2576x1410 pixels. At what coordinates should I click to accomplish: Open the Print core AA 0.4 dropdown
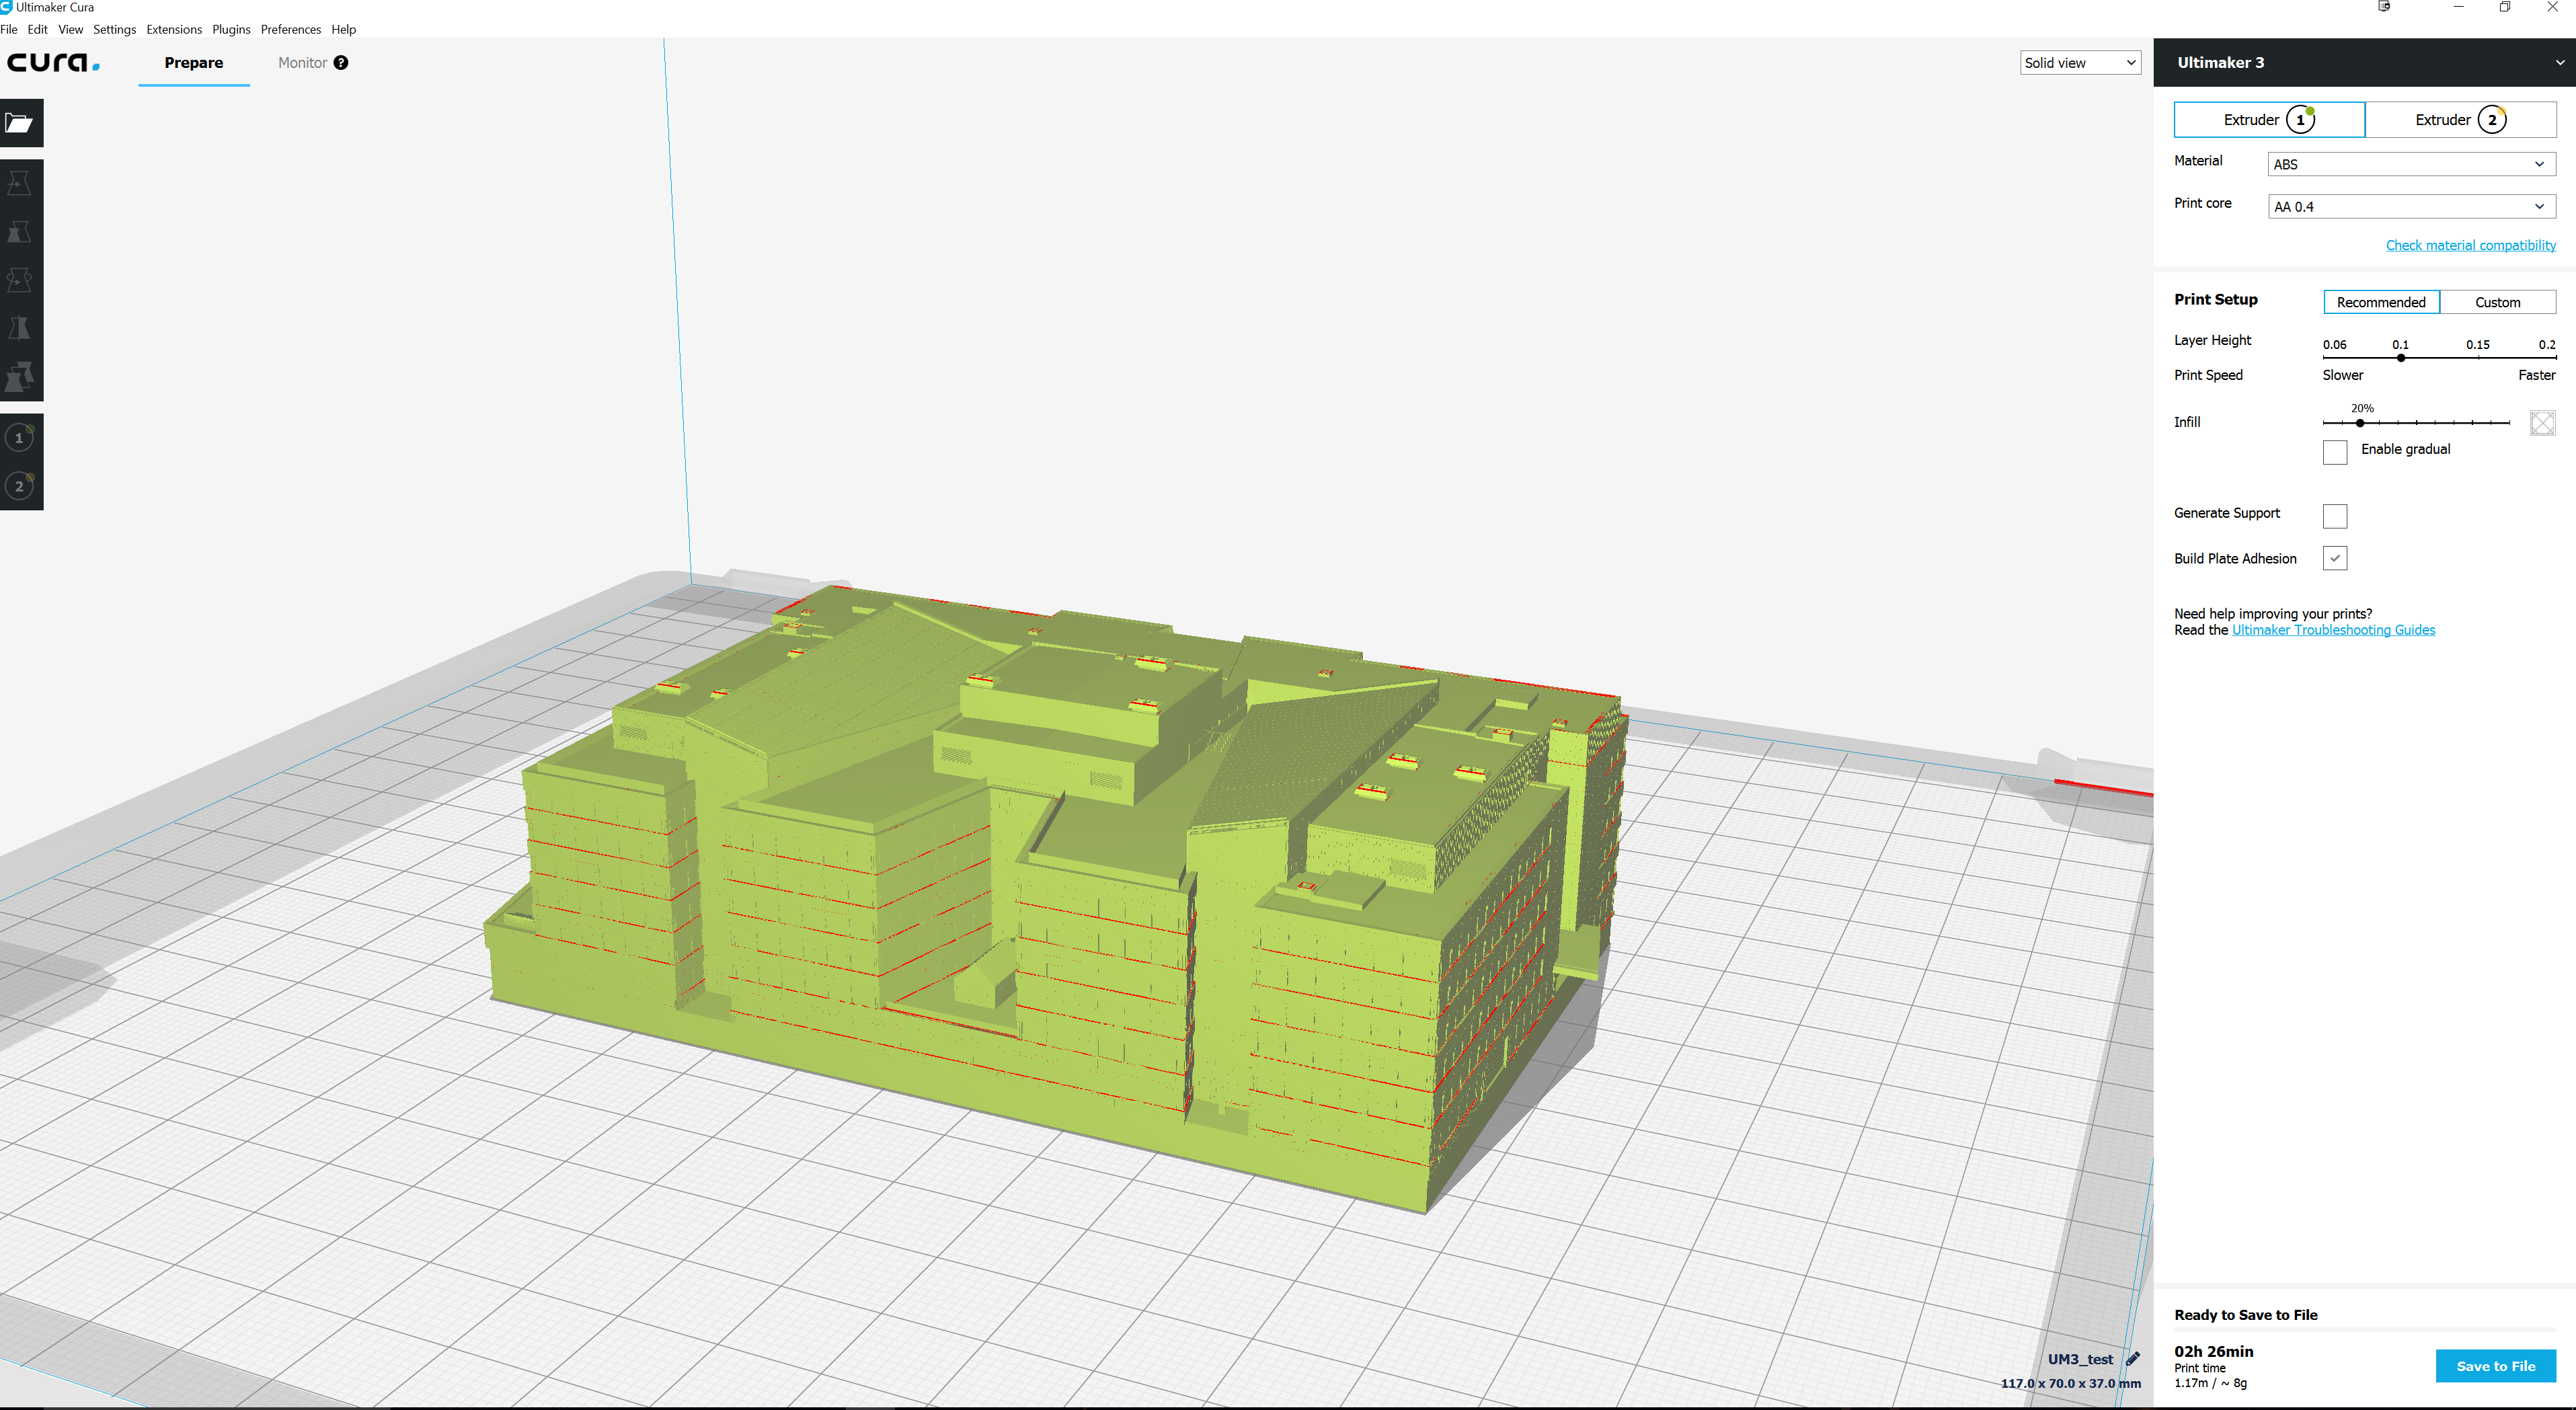click(2412, 207)
